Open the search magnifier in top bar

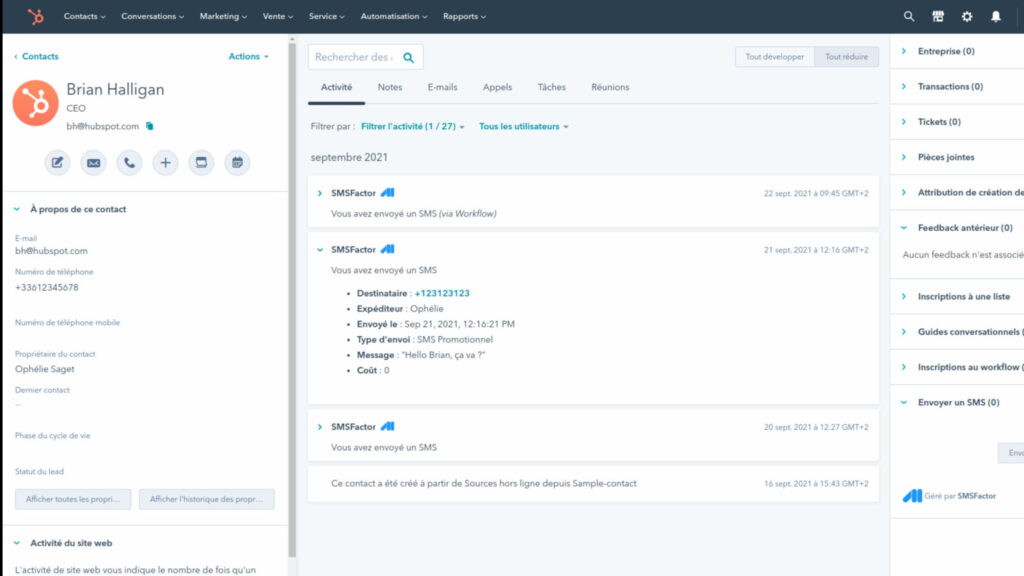[908, 16]
